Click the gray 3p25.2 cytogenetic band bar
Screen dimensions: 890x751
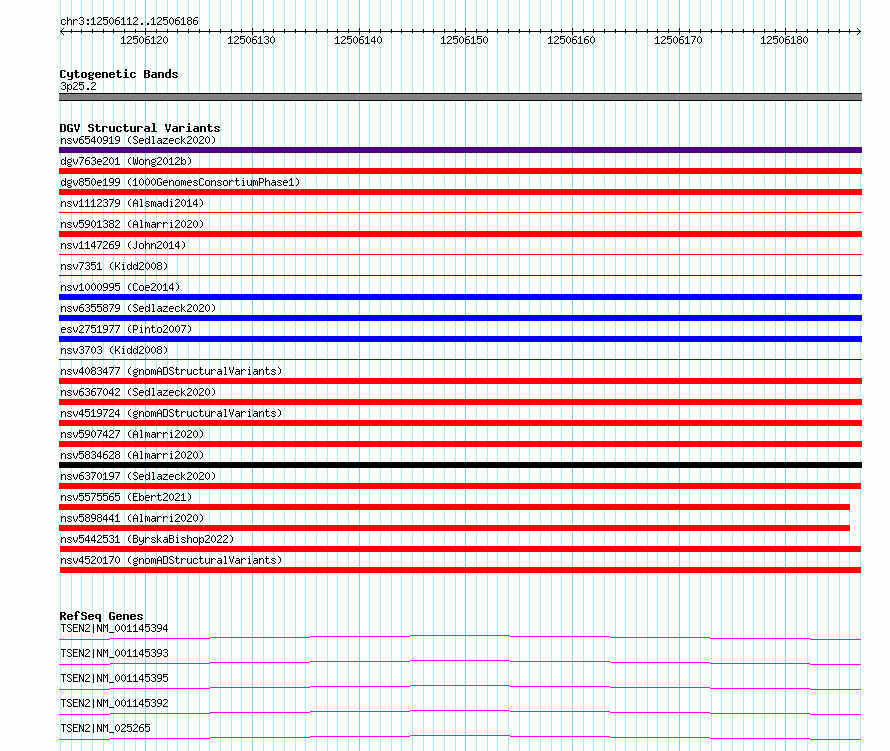pos(460,97)
